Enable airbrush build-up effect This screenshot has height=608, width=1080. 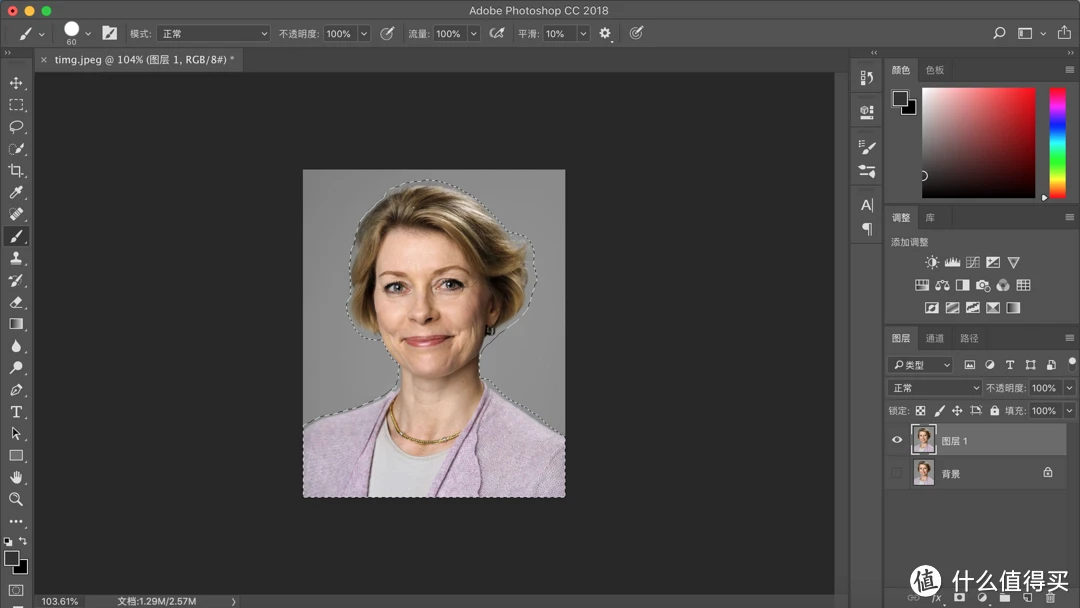497,33
